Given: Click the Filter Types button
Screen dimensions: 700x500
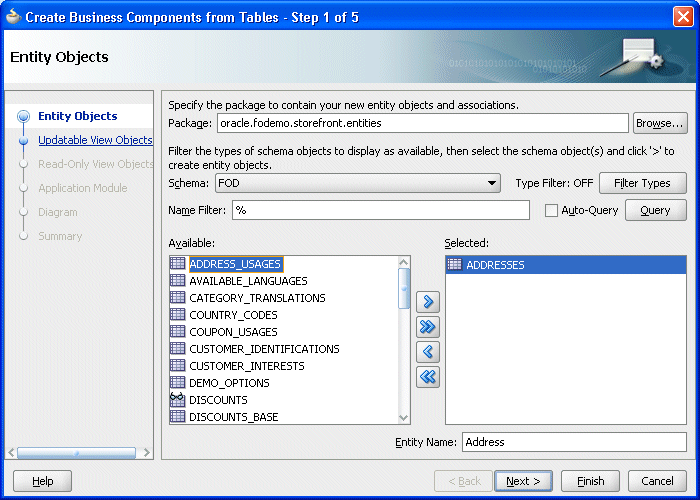Looking at the screenshot, I should click(x=642, y=183).
